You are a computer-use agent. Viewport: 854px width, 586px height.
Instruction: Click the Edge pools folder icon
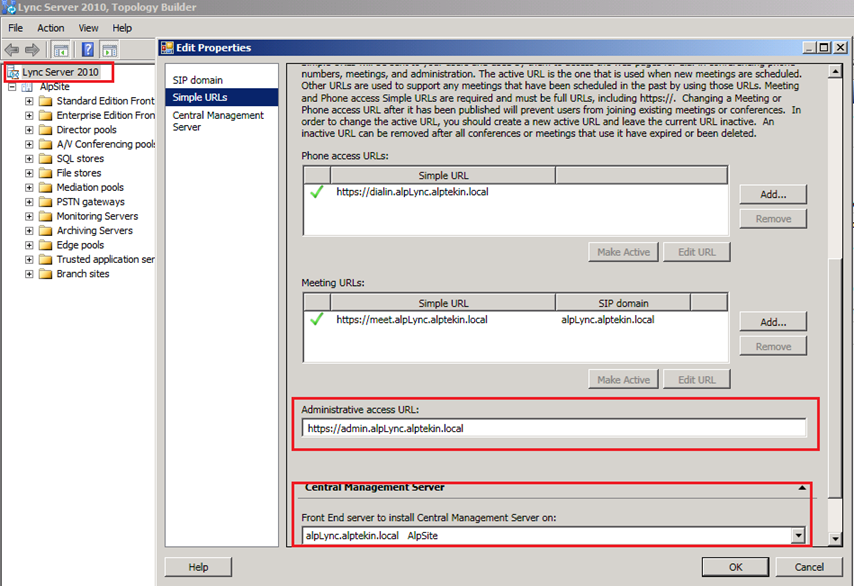tap(46, 245)
